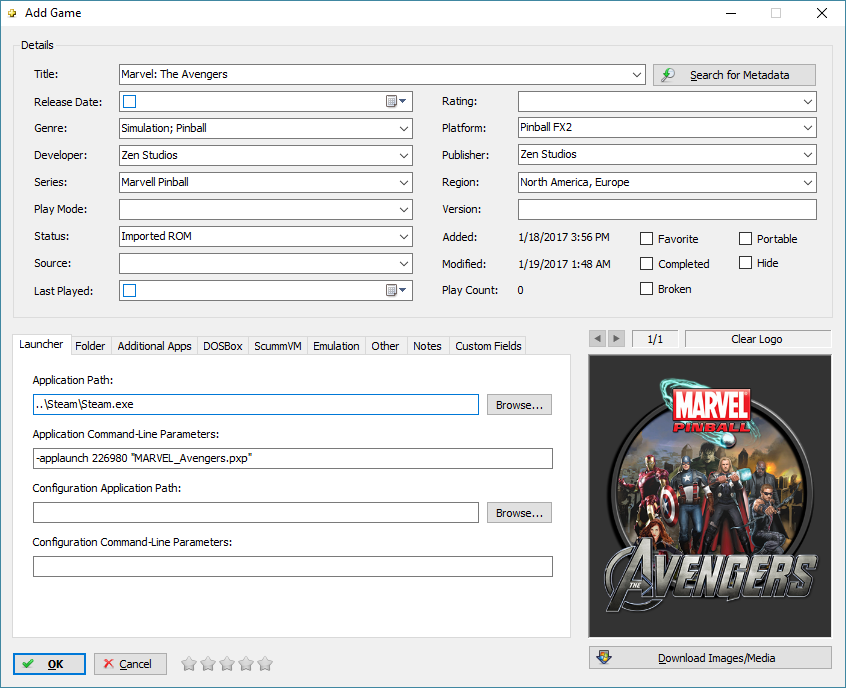Image resolution: width=846 pixels, height=688 pixels.
Task: Toggle the Hide checkbox
Action: 745,263
